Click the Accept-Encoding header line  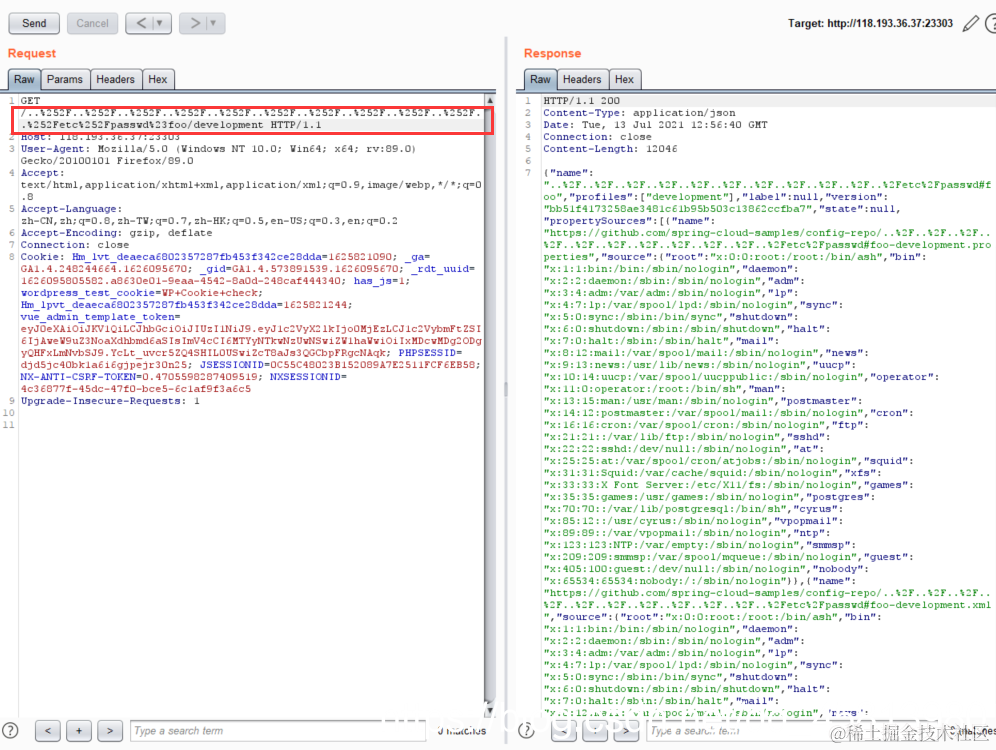[x=116, y=232]
